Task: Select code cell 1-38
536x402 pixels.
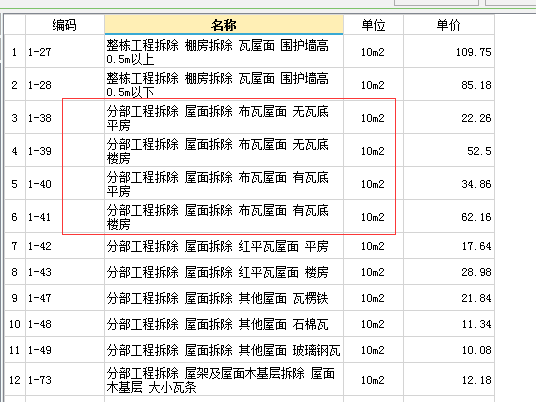Action: pos(65,118)
